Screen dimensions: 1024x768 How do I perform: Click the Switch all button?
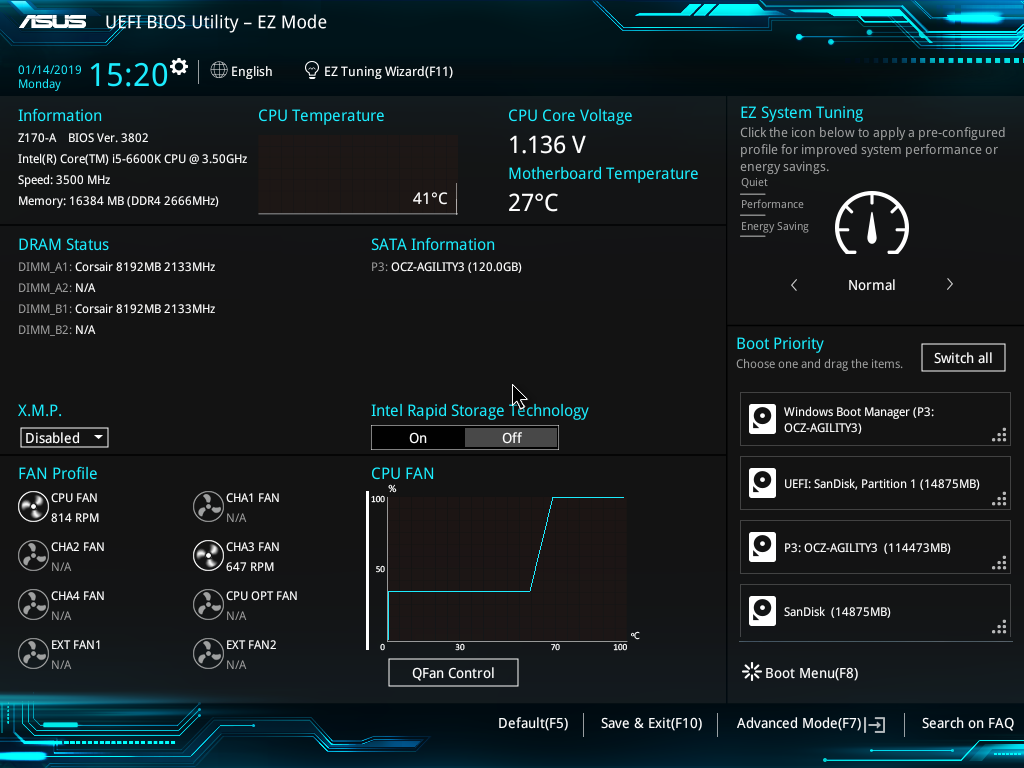click(x=962, y=358)
